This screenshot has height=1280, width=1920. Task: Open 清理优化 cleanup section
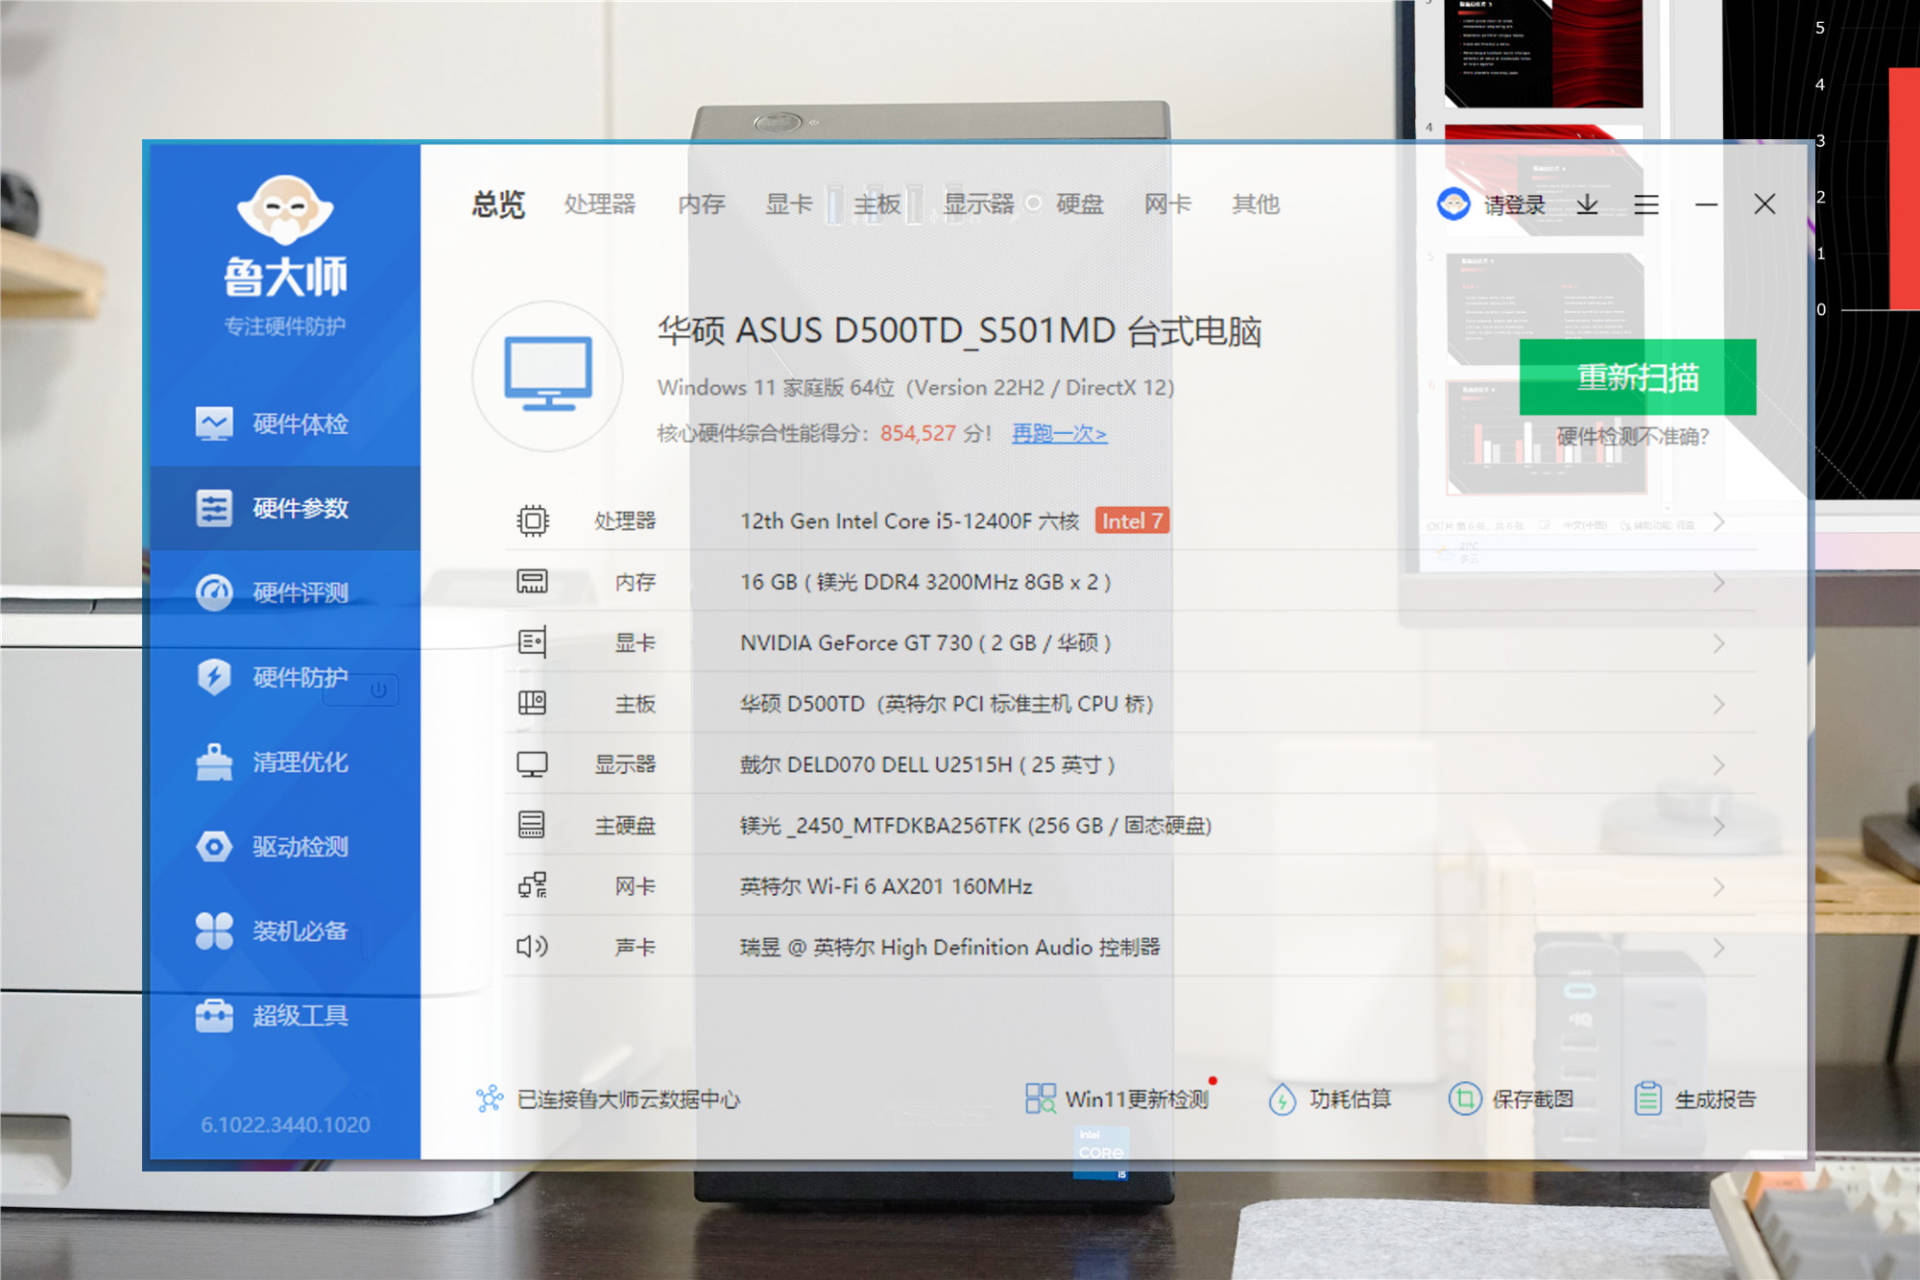pos(285,762)
